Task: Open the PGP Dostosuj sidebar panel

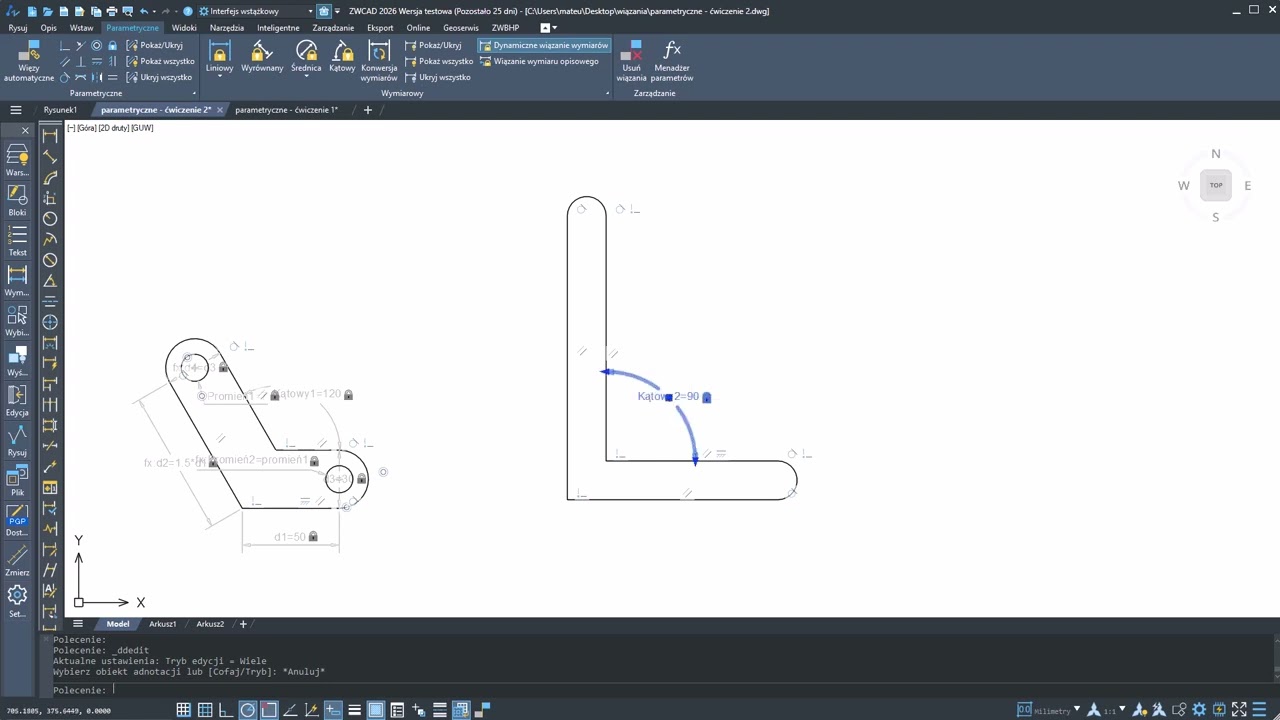Action: pyautogui.click(x=17, y=520)
